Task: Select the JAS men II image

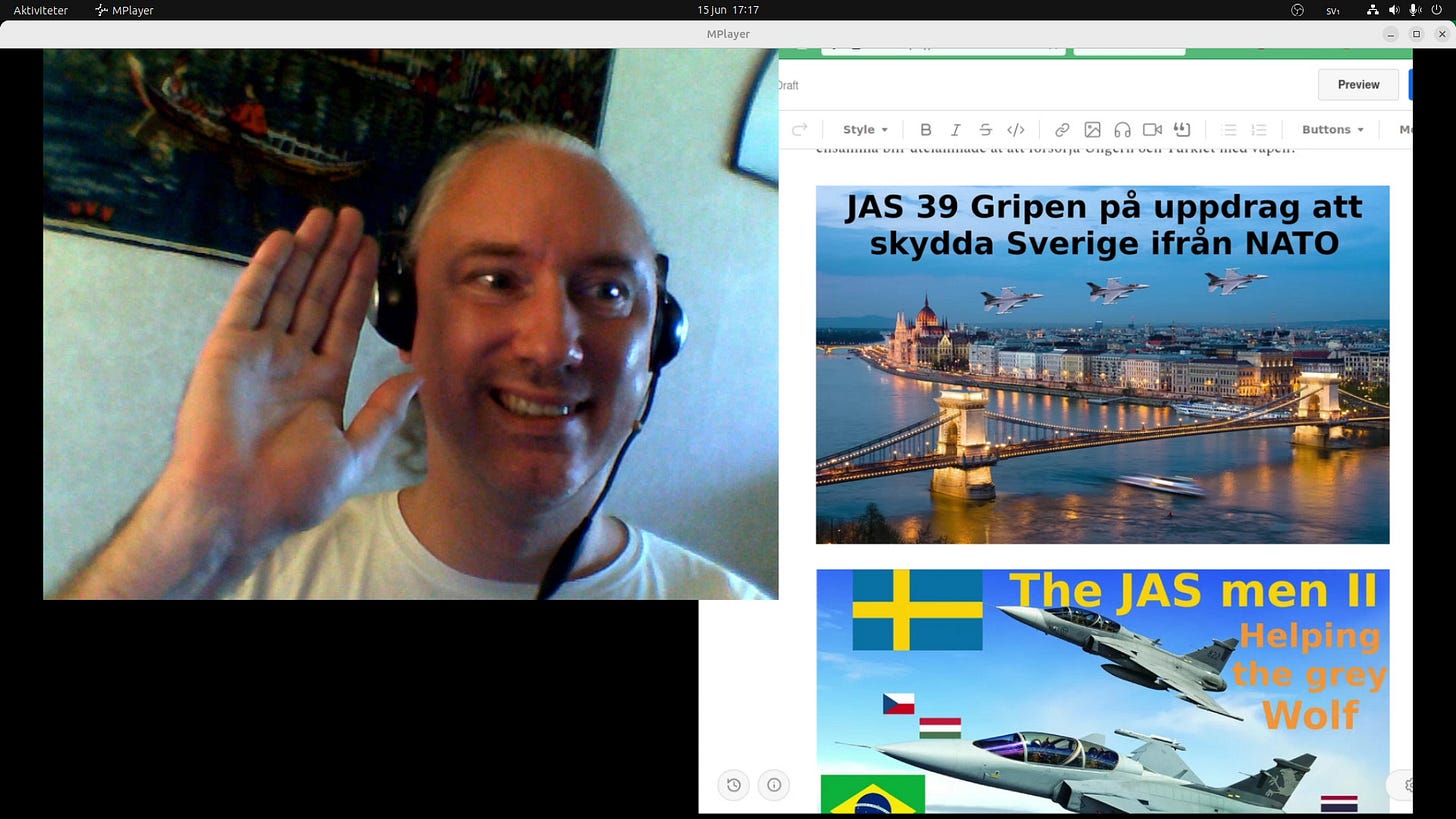Action: (1102, 691)
